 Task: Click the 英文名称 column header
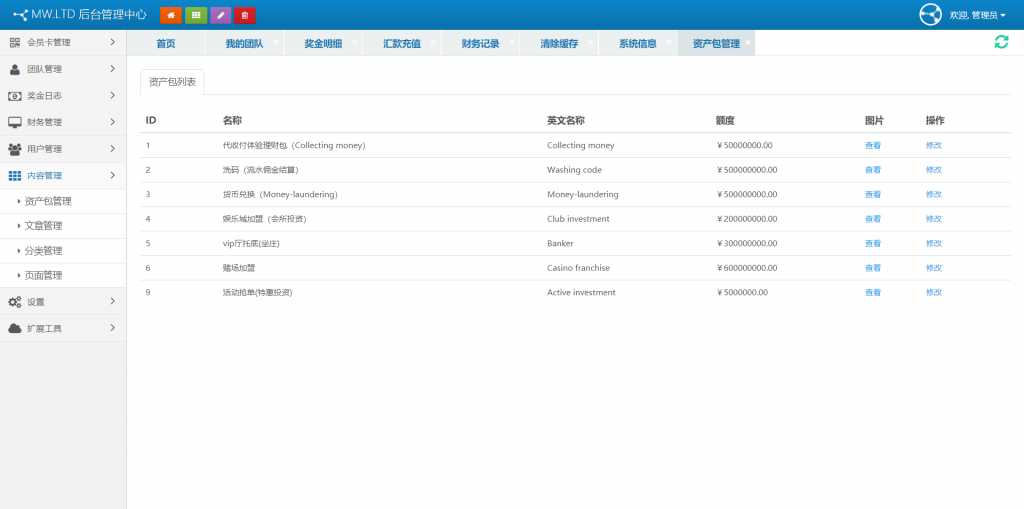(566, 121)
